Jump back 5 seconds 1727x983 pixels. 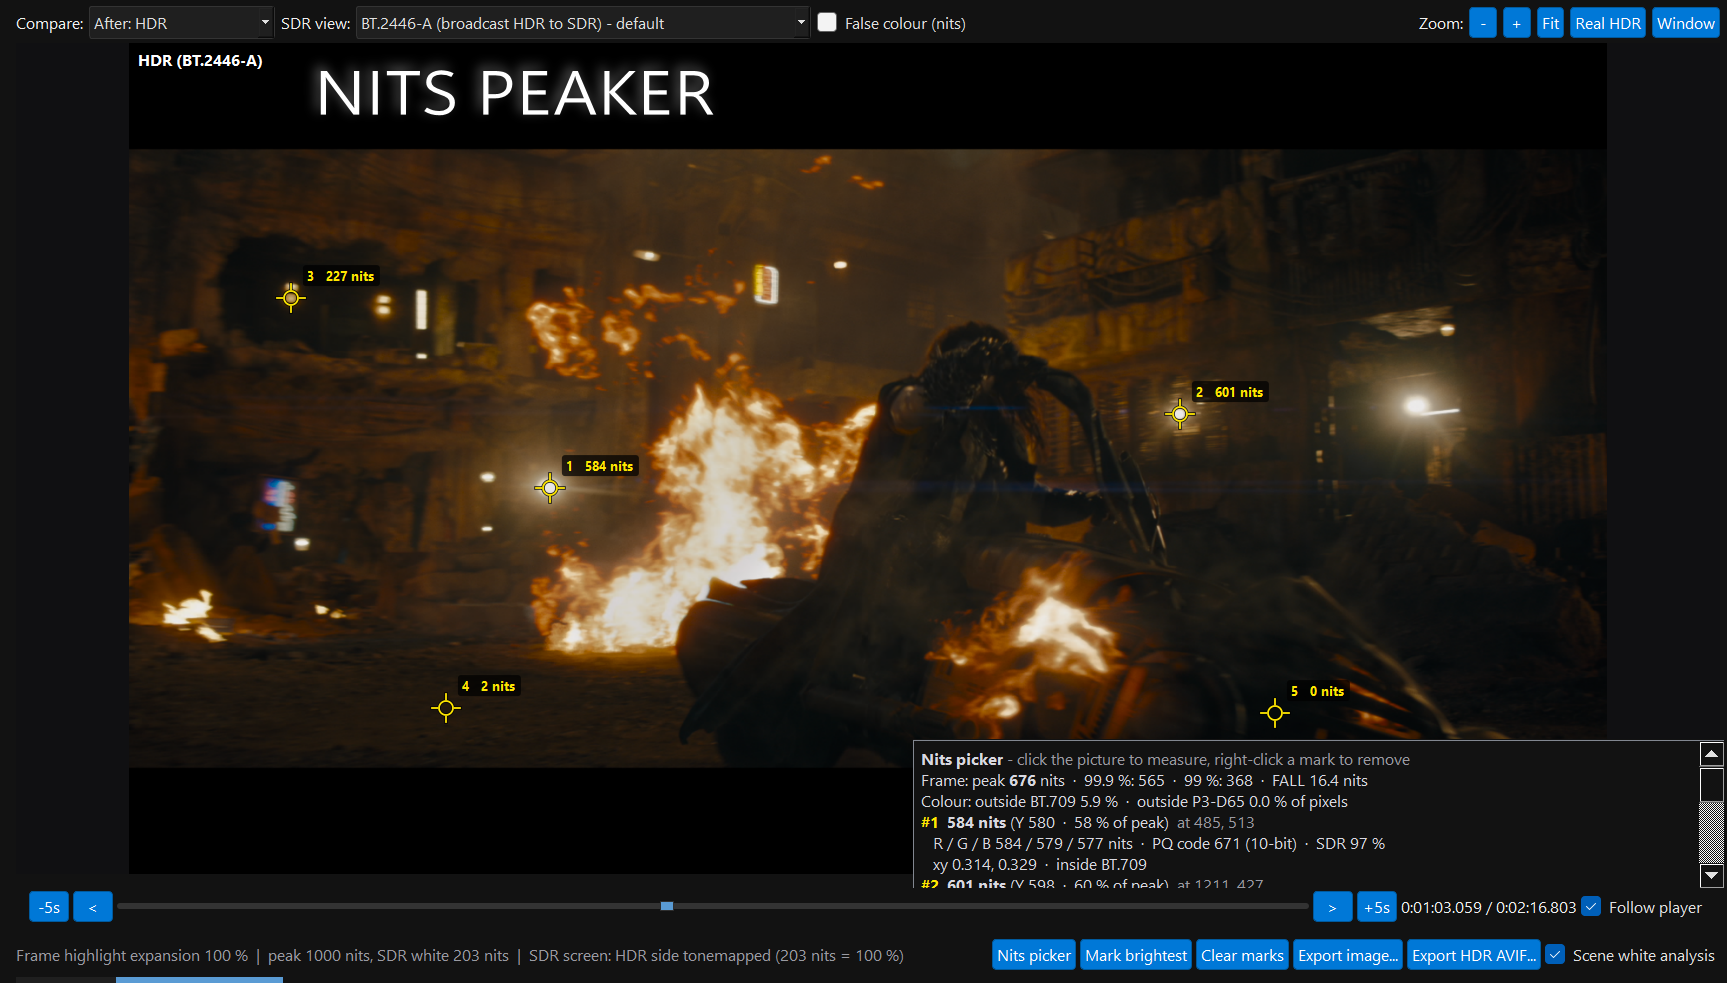[49, 907]
